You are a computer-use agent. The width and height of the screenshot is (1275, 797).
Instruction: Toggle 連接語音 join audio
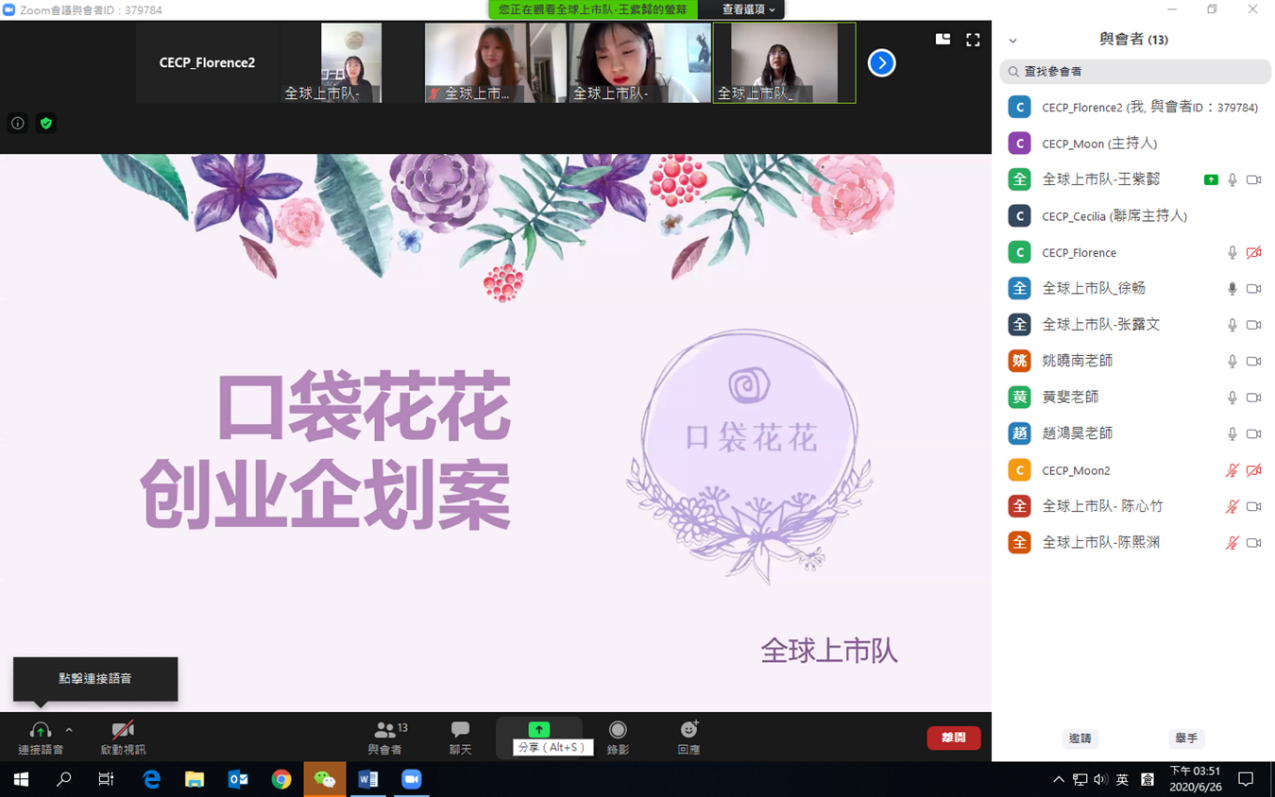(40, 737)
